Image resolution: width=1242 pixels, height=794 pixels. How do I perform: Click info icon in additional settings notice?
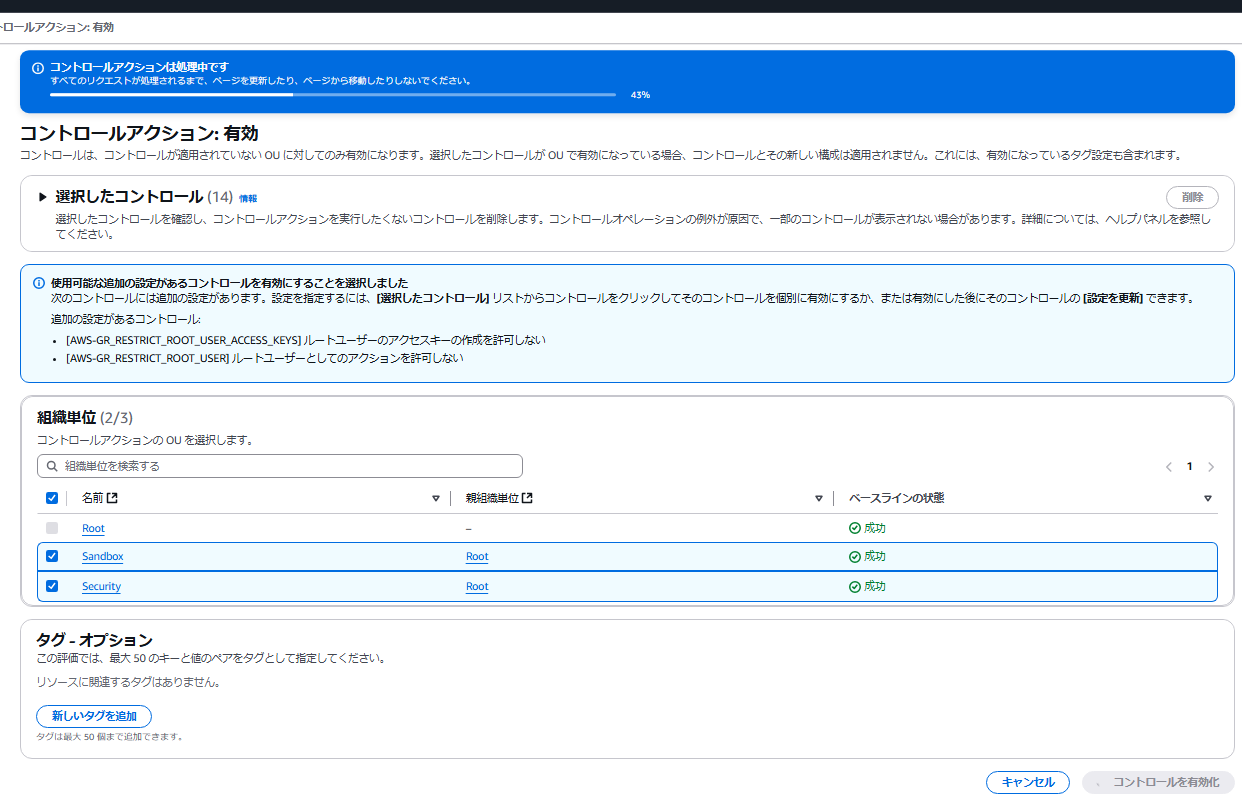[39, 283]
